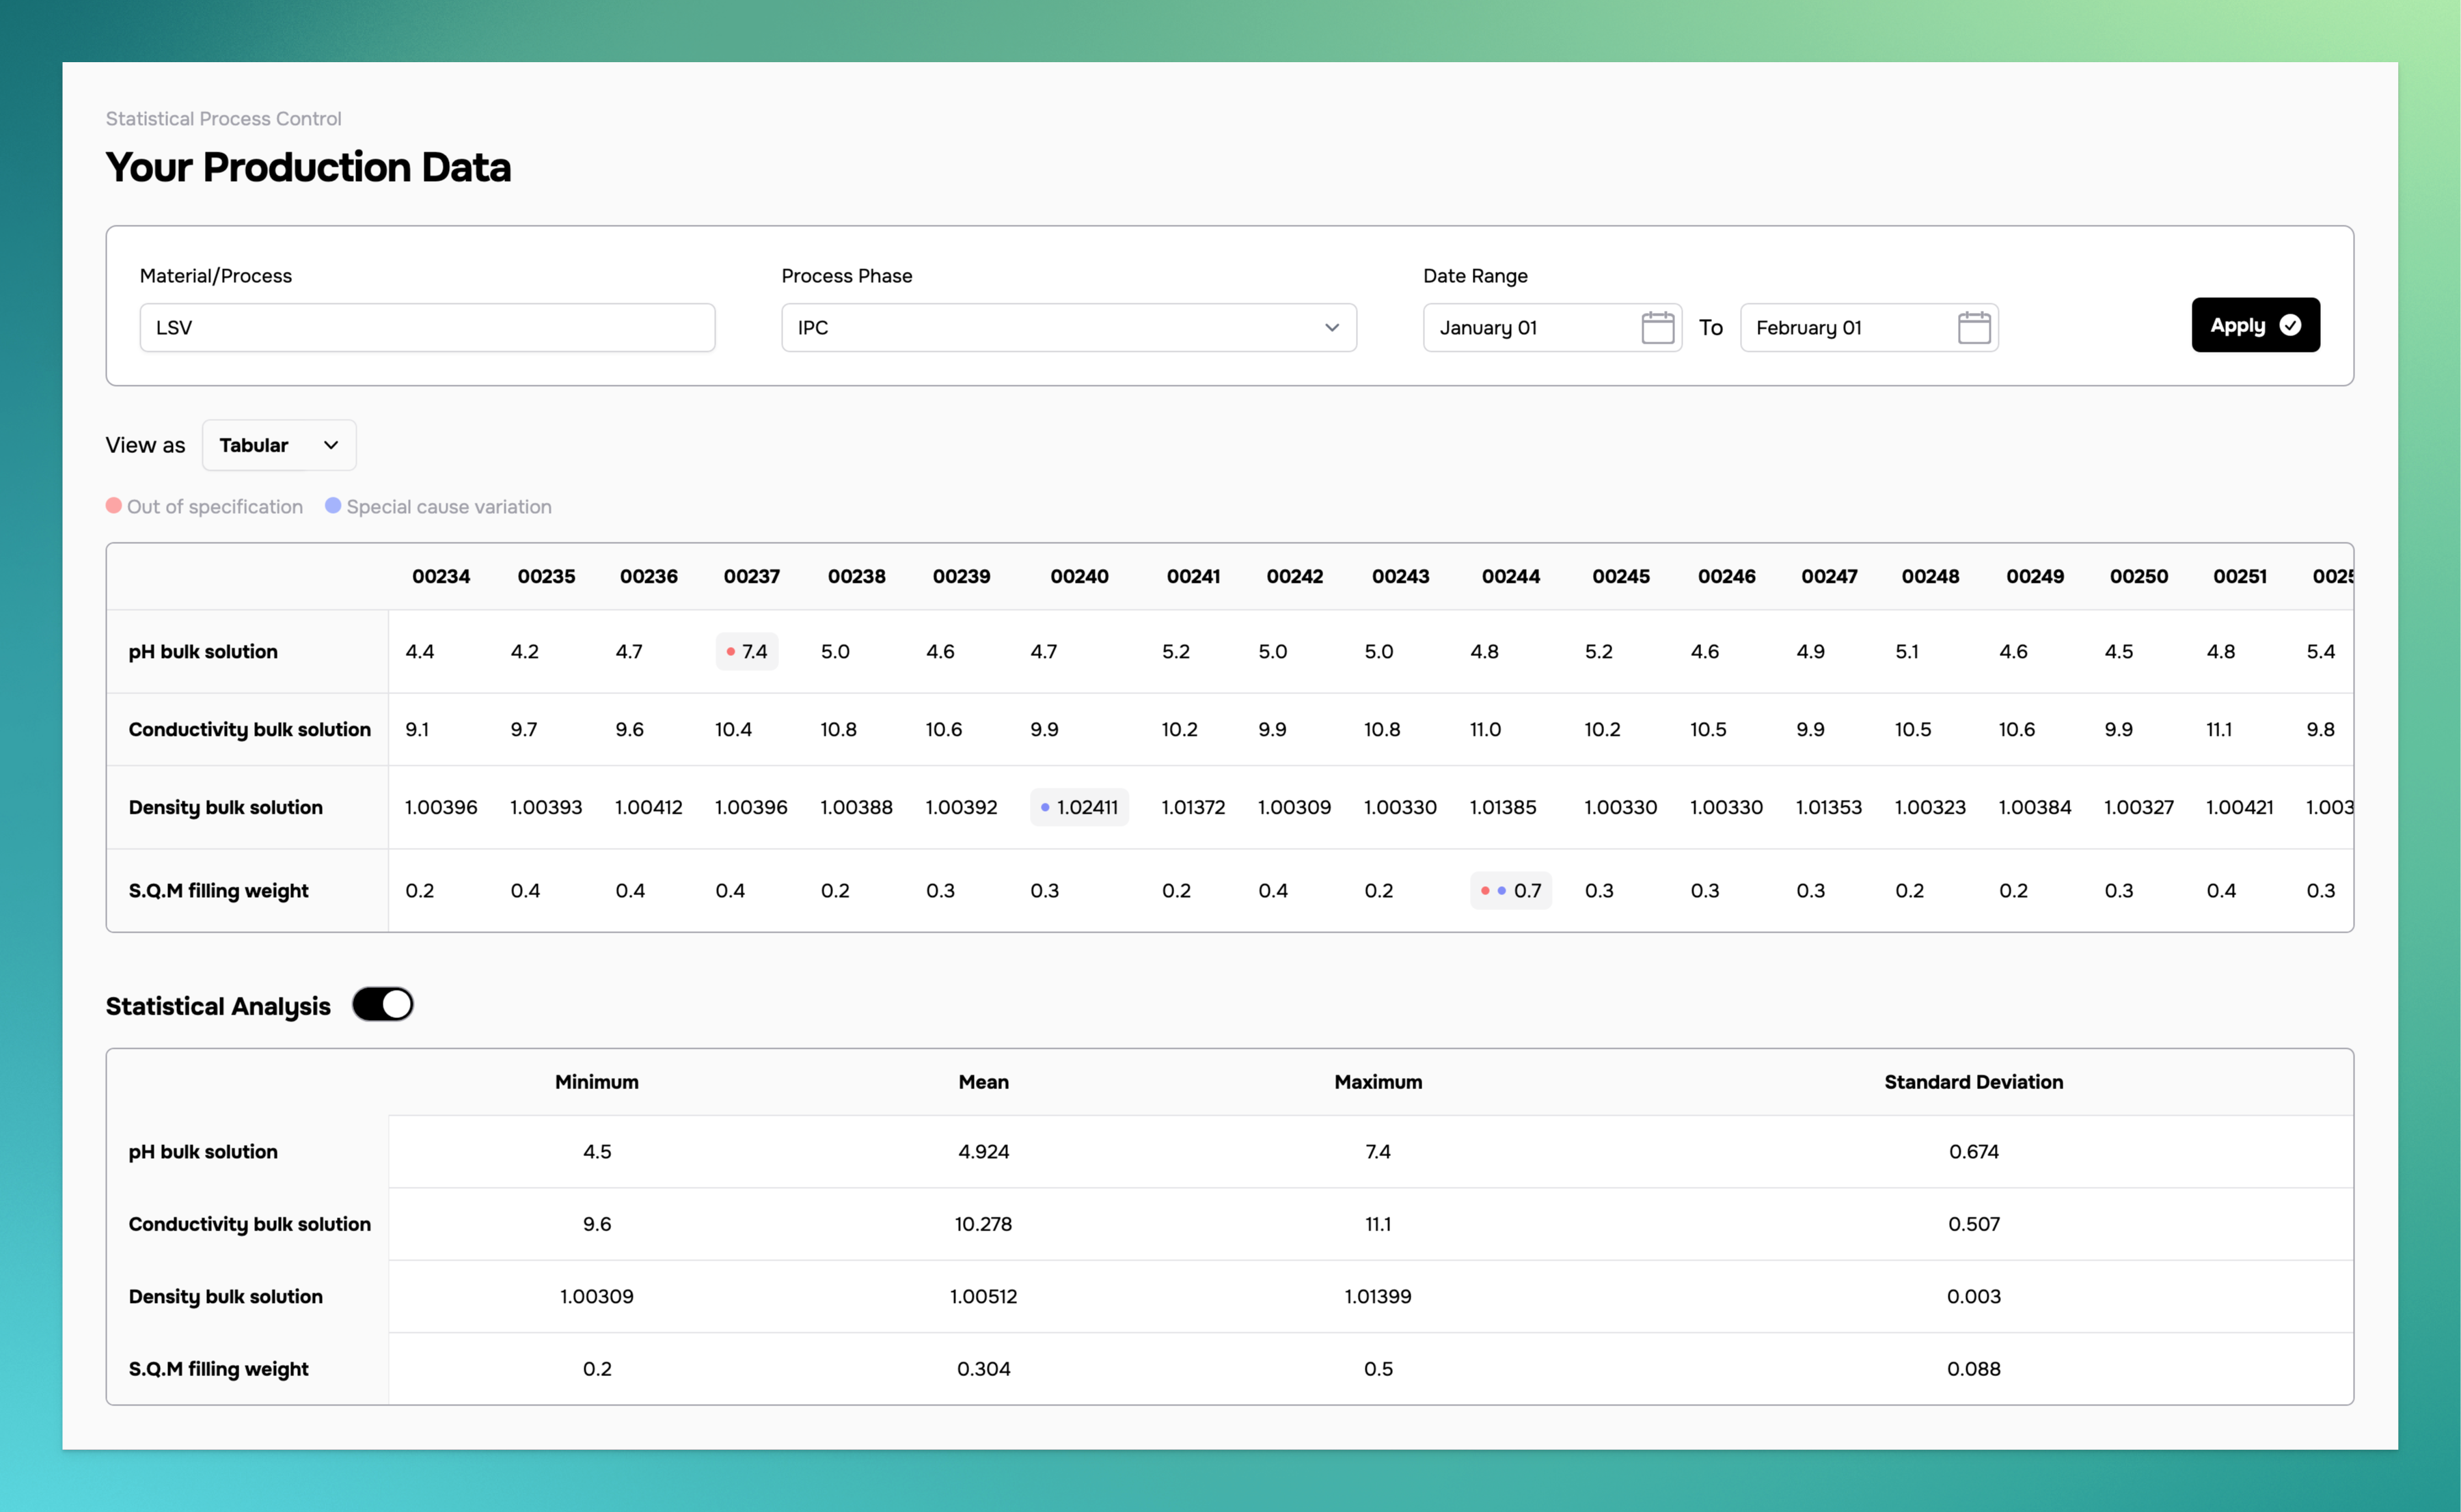This screenshot has height=1512, width=2461.
Task: Click the blue Special cause variation legend dot
Action: [x=333, y=506]
